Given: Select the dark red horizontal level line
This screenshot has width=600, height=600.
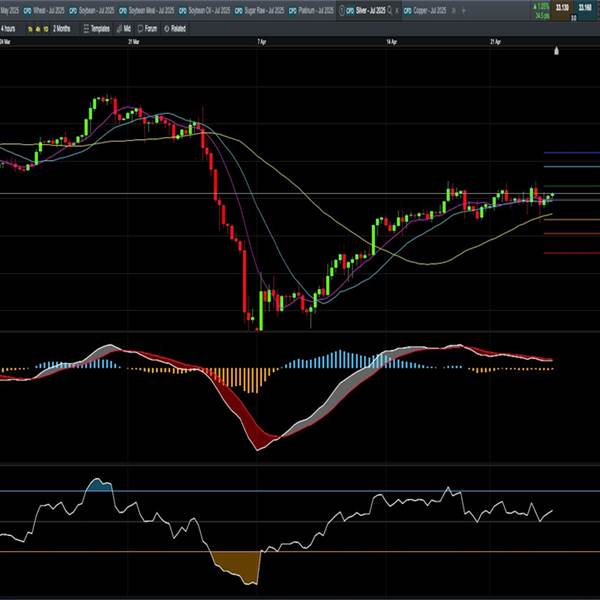Looking at the screenshot, I should 572,253.
